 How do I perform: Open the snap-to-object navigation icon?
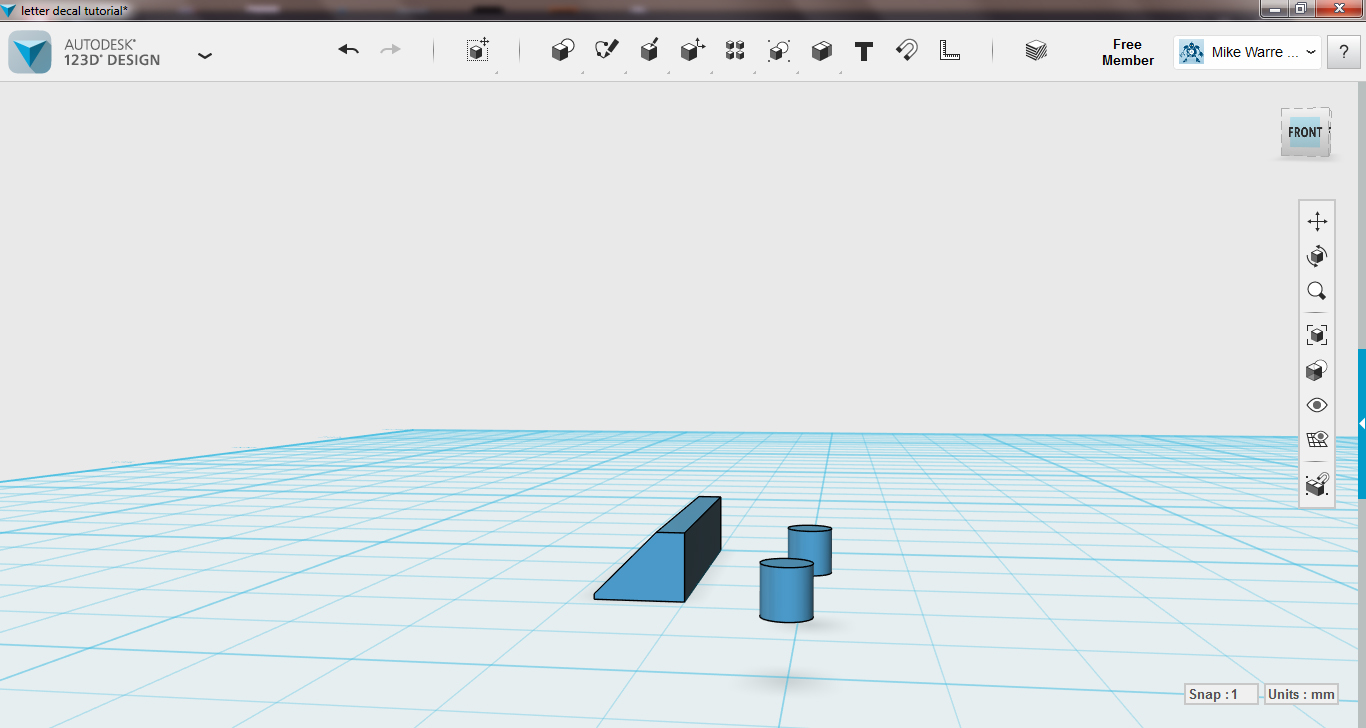[x=1317, y=484]
